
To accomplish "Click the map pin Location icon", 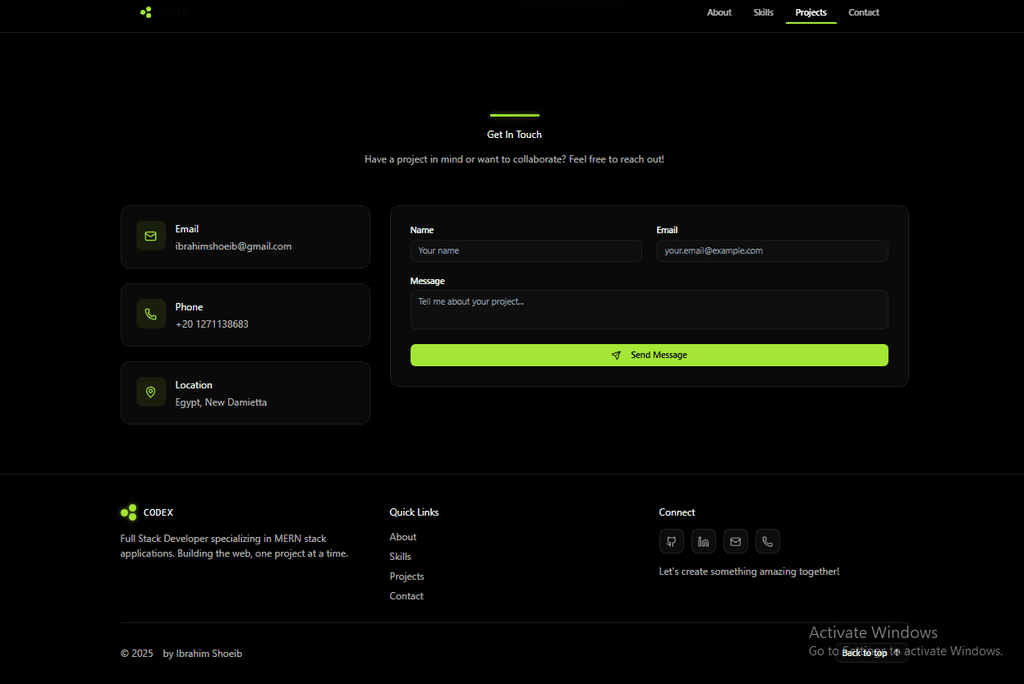I will [x=151, y=392].
